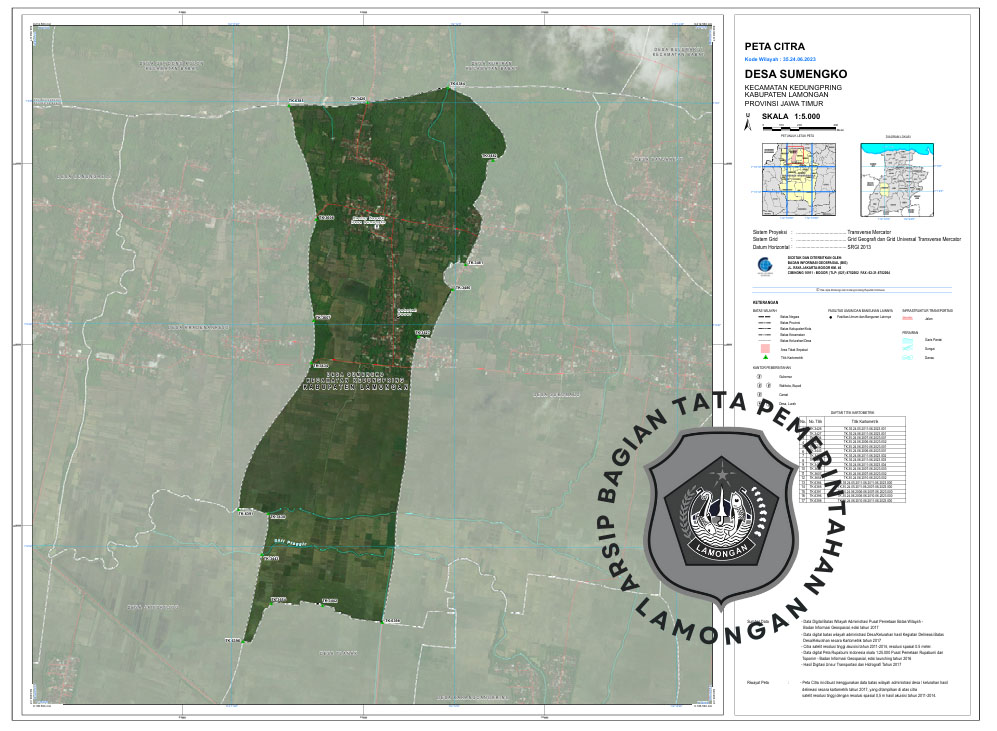Click the scale bar under SKALA 1:5.000
Image resolution: width=997 pixels, height=731 pixels.
click(x=801, y=126)
